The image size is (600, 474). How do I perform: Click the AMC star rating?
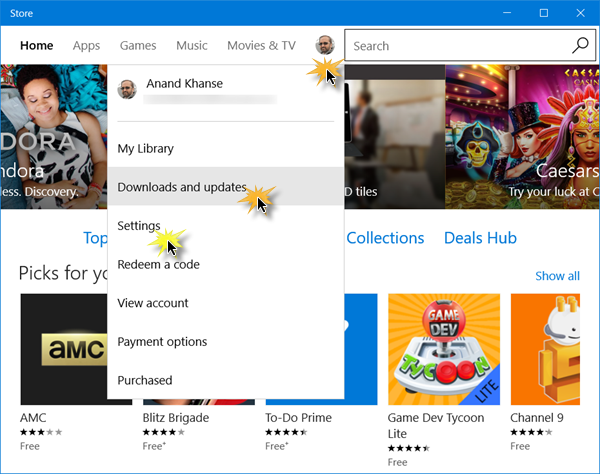coord(41,432)
